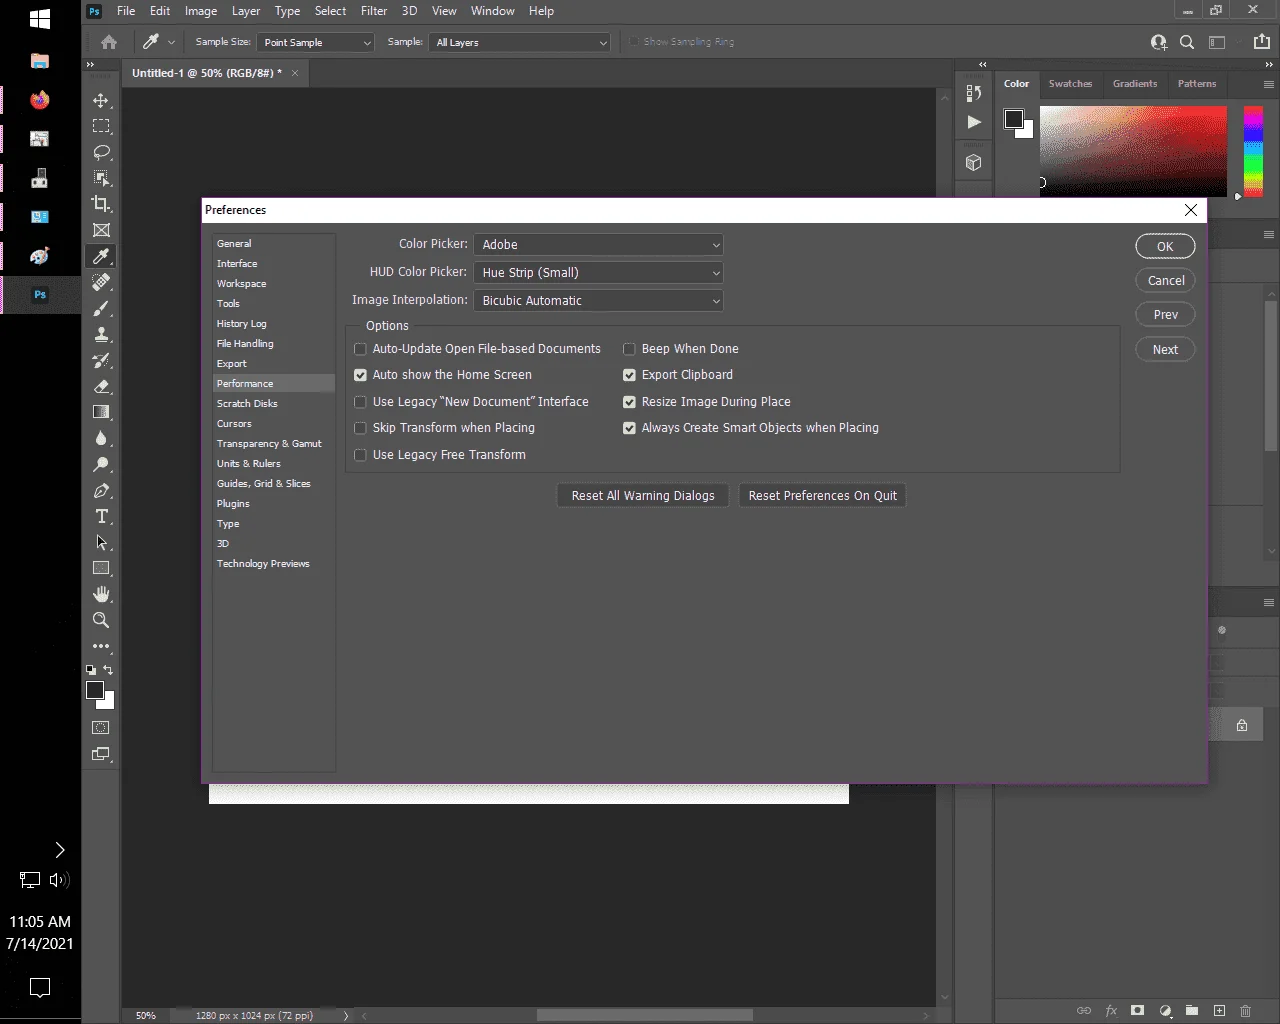Expand the tool preset picker arrow
The image size is (1280, 1024).
coord(171,42)
